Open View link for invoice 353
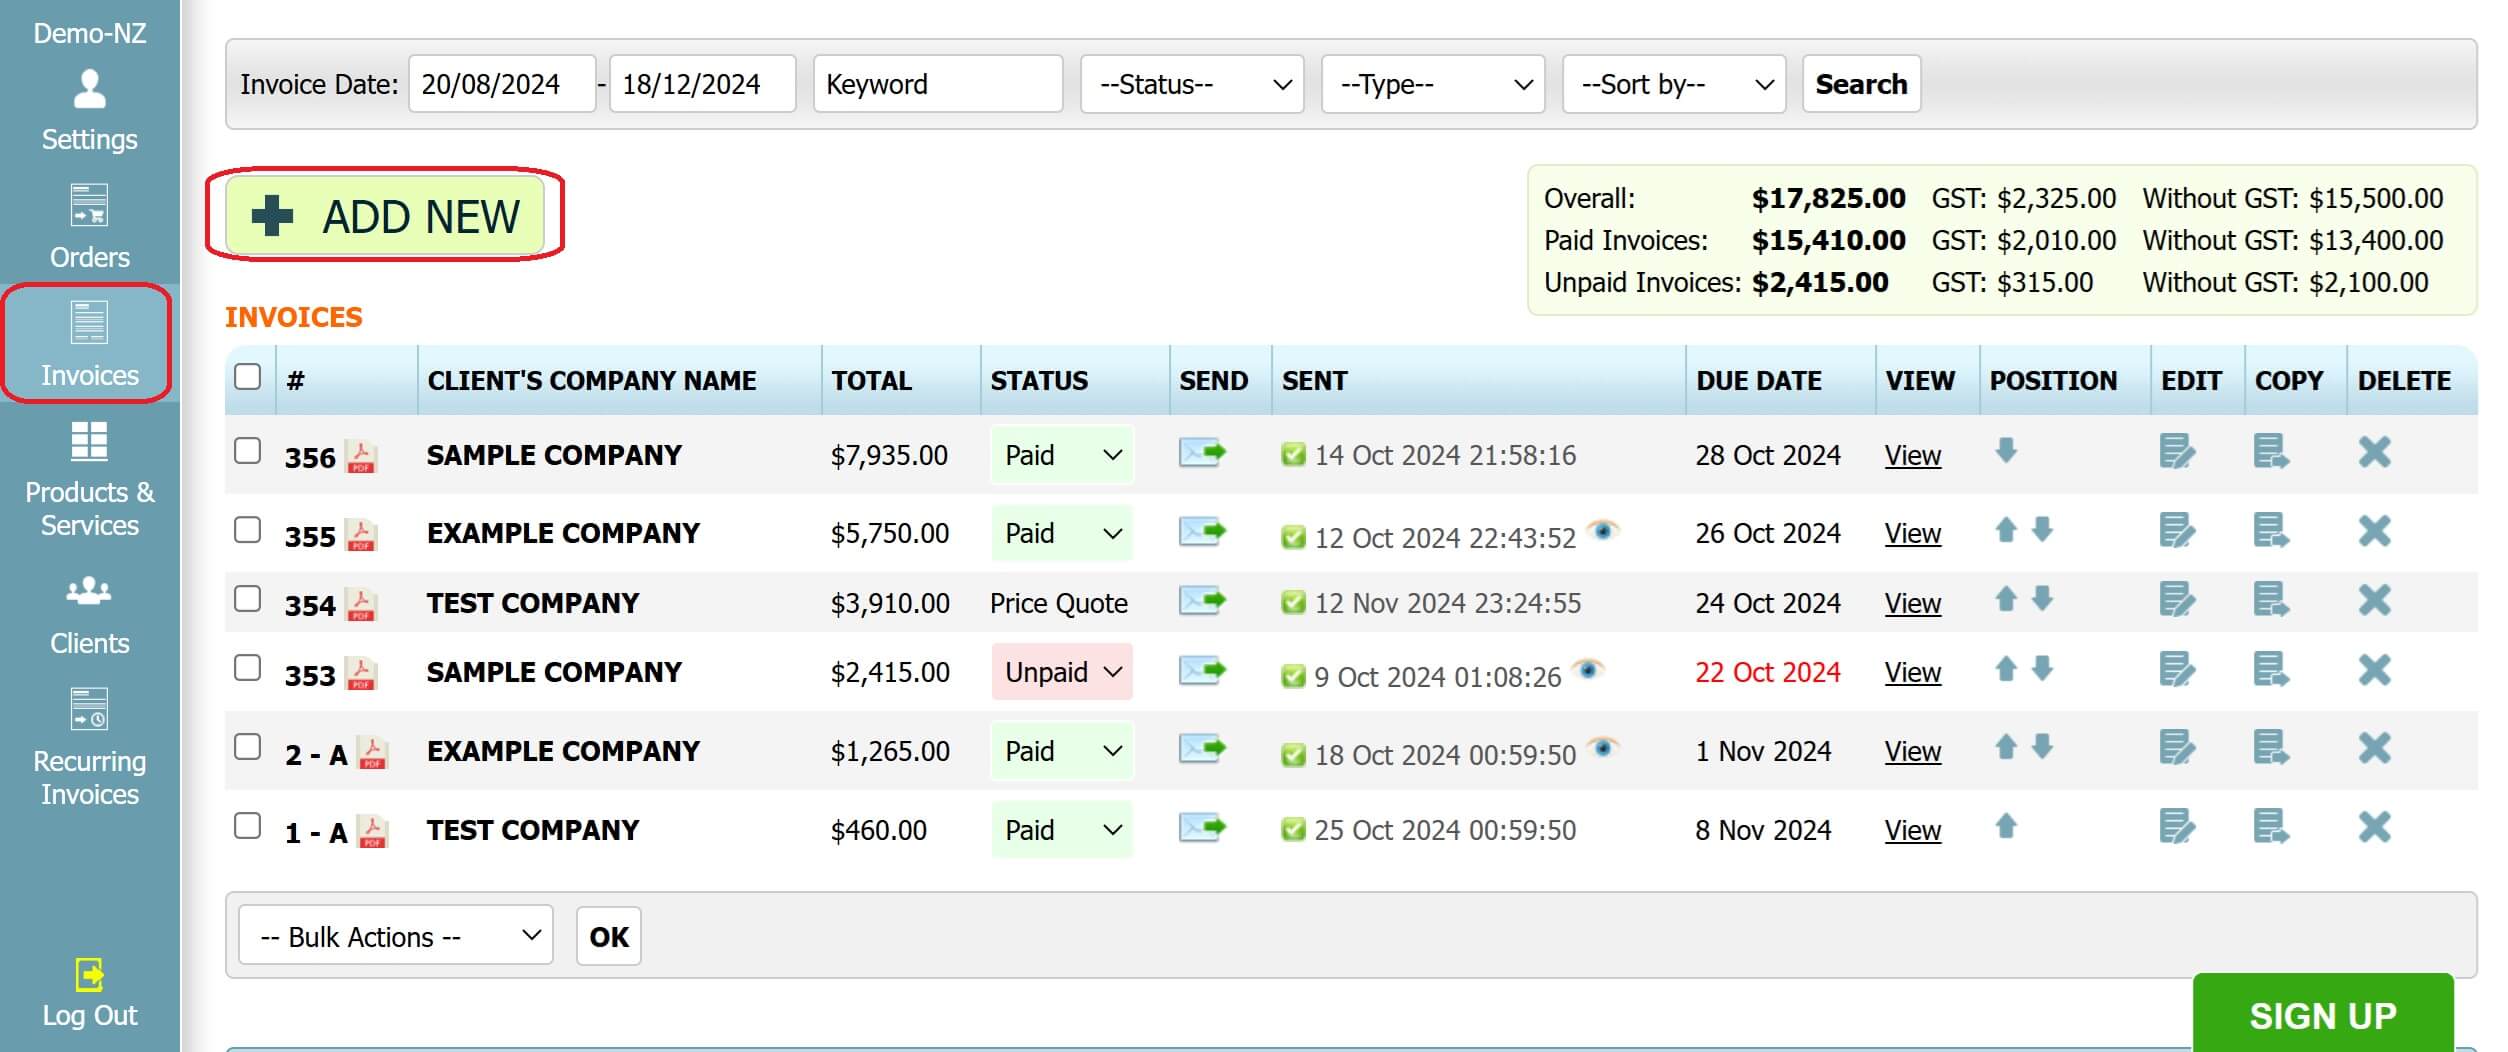The width and height of the screenshot is (2508, 1052). click(x=1912, y=673)
